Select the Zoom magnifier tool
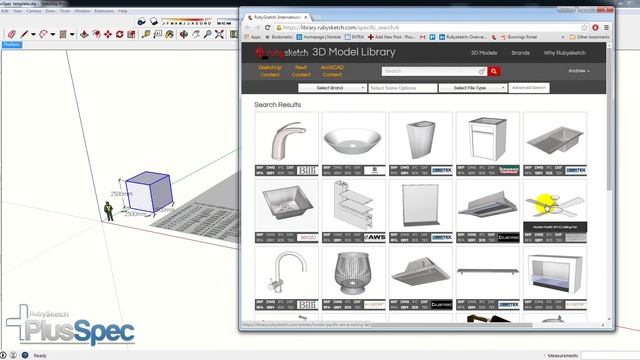The height and width of the screenshot is (360, 640). click(x=207, y=34)
